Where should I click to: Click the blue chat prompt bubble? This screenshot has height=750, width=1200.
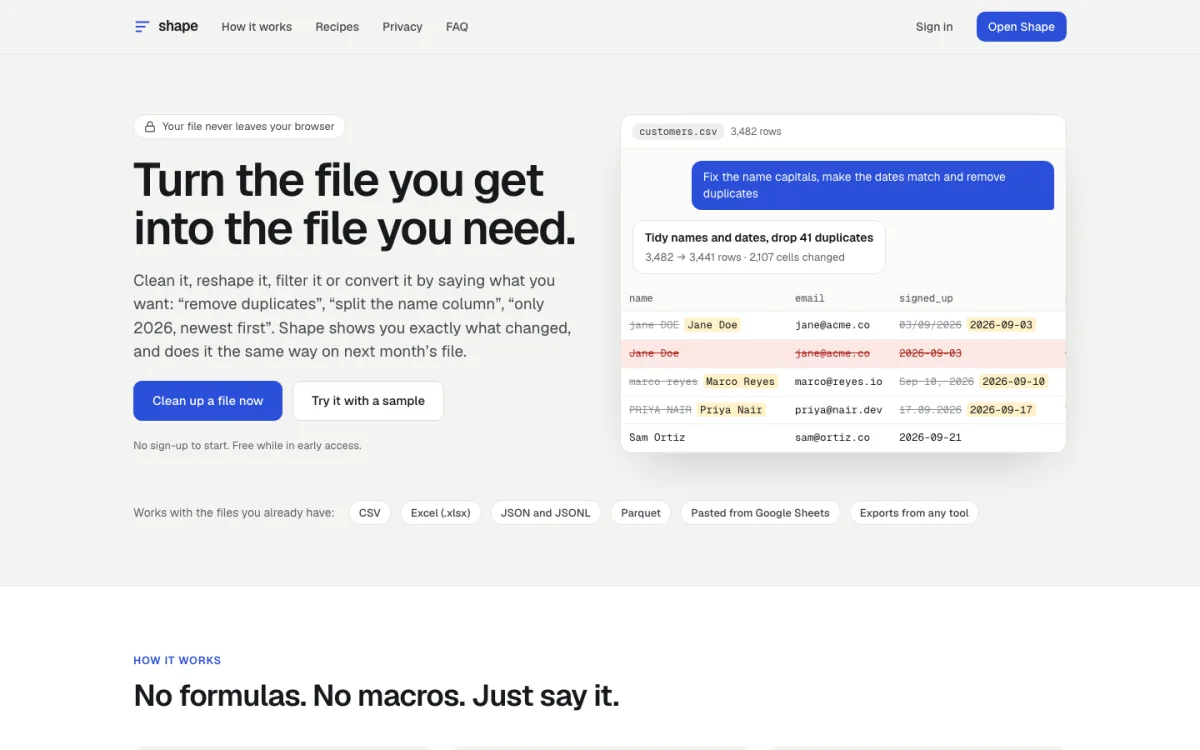click(873, 185)
